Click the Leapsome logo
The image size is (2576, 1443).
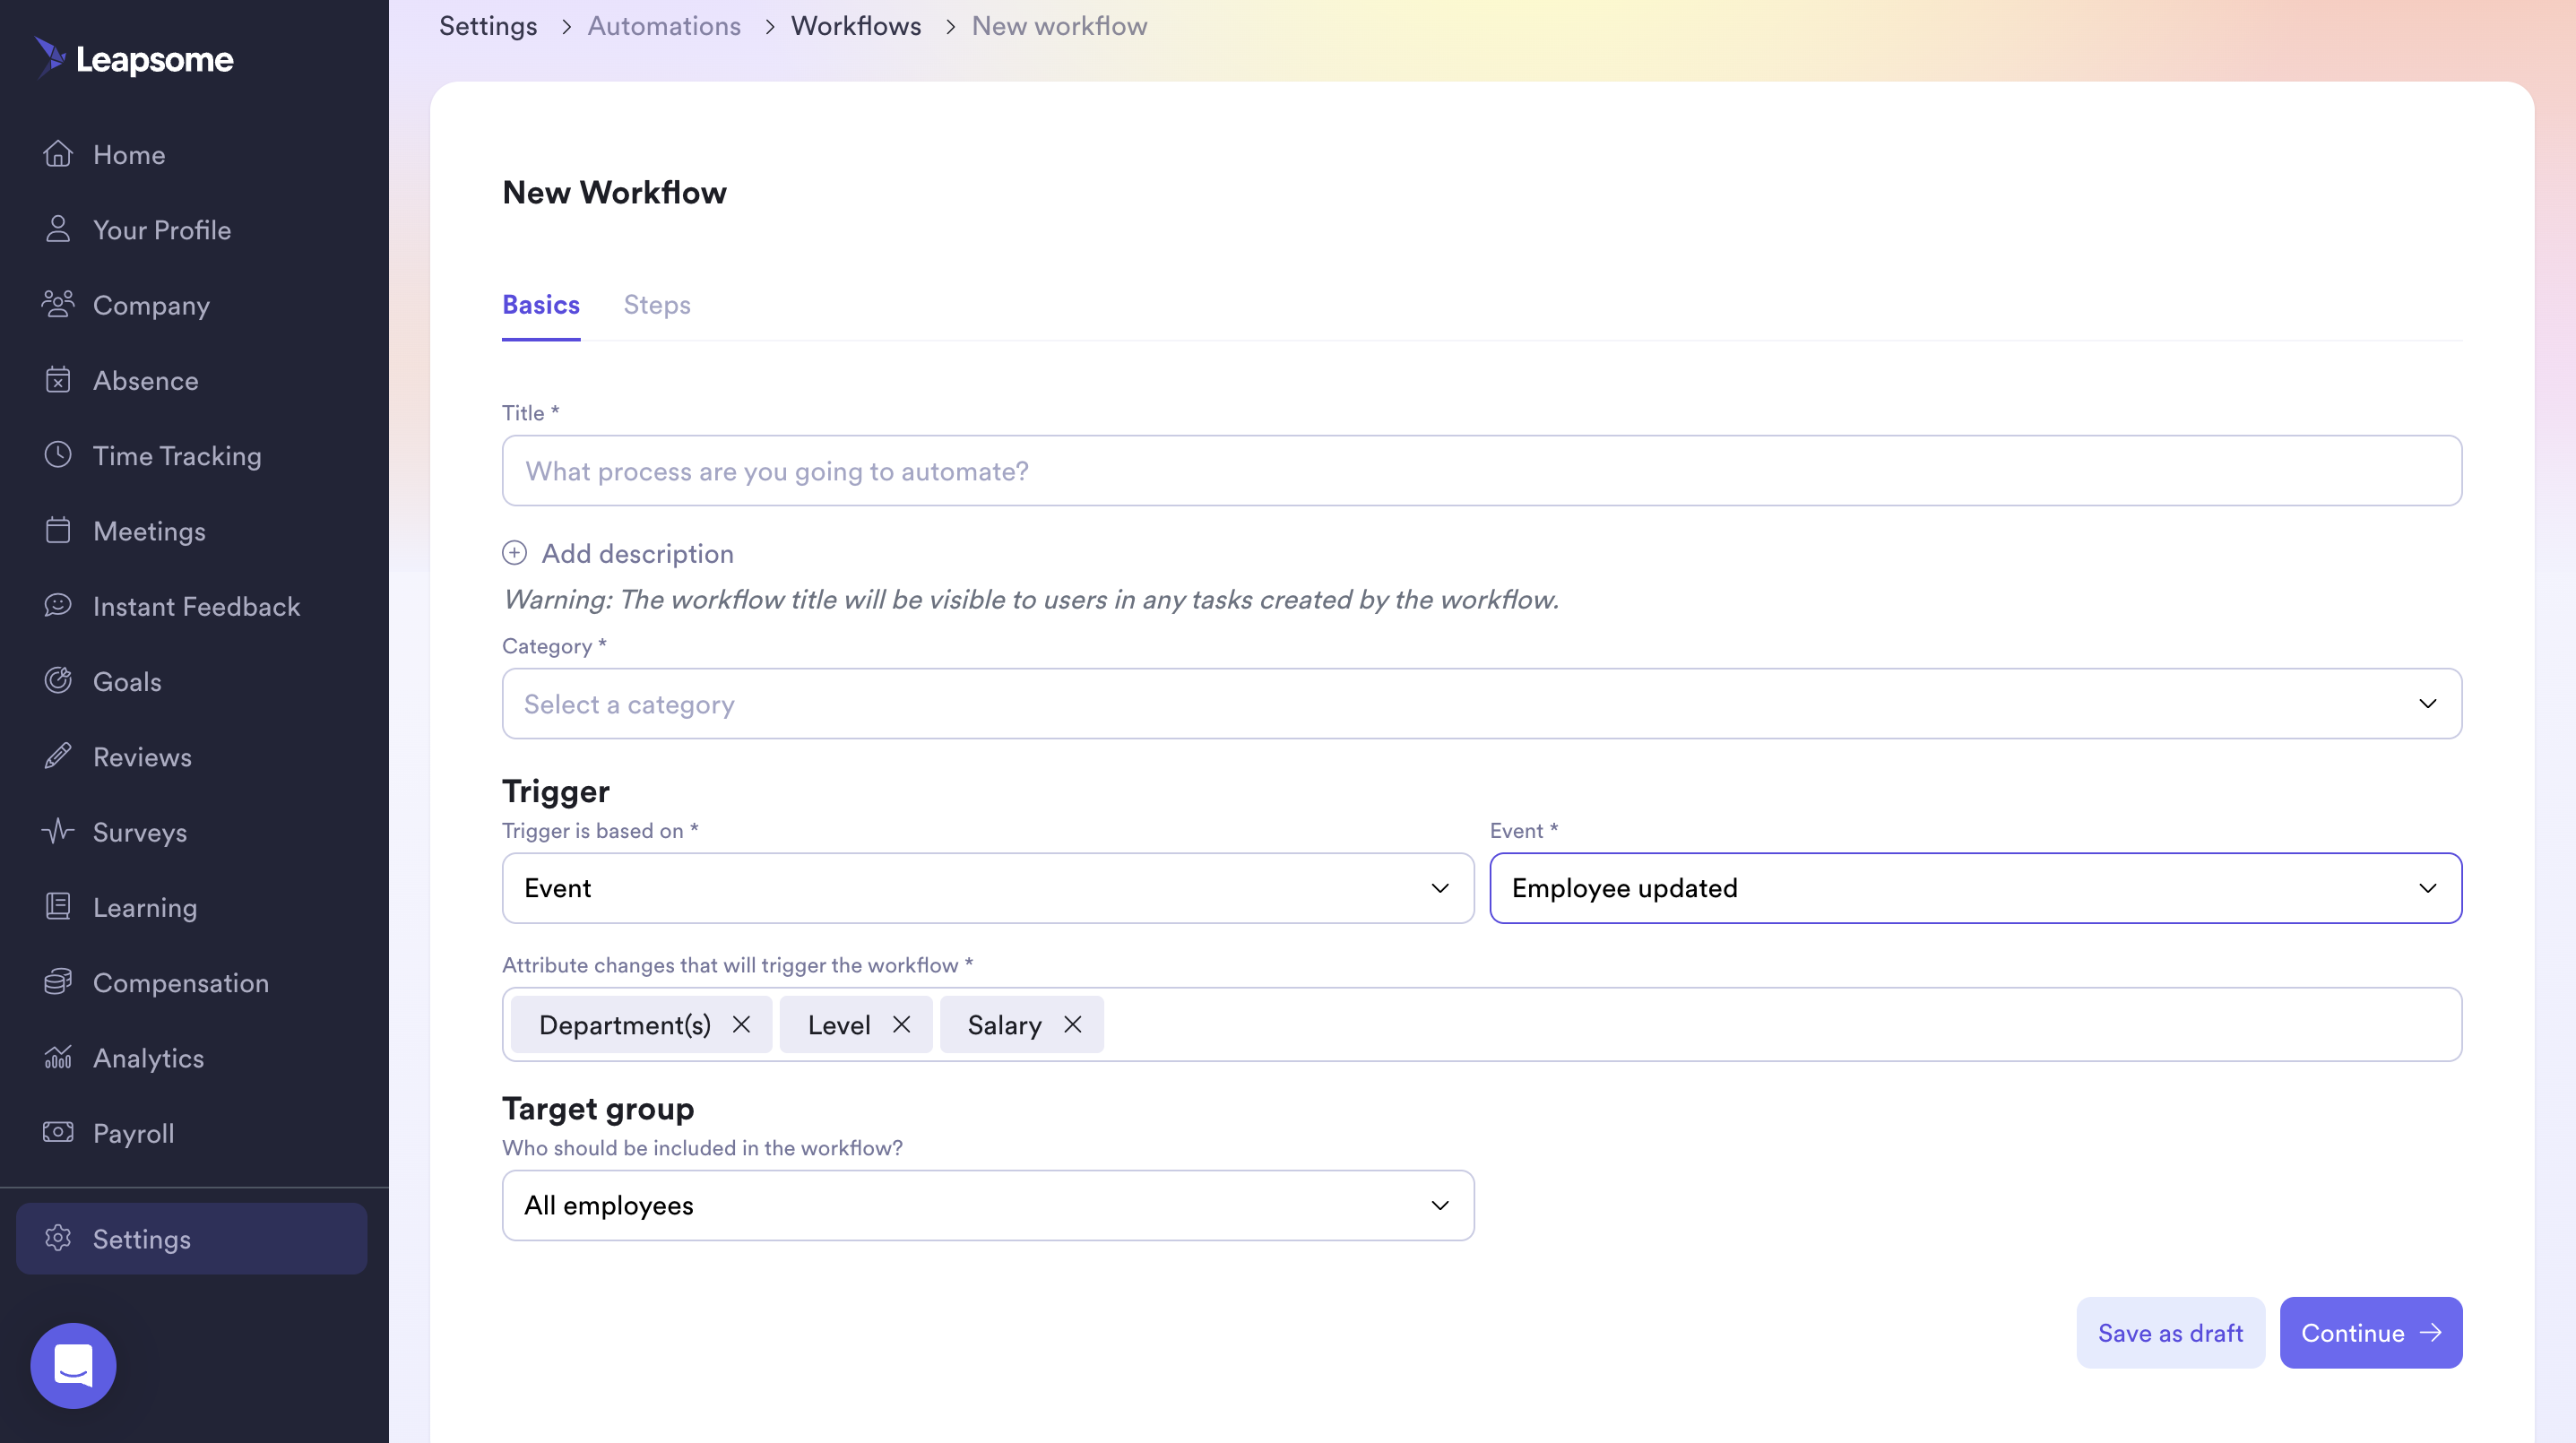(x=134, y=58)
